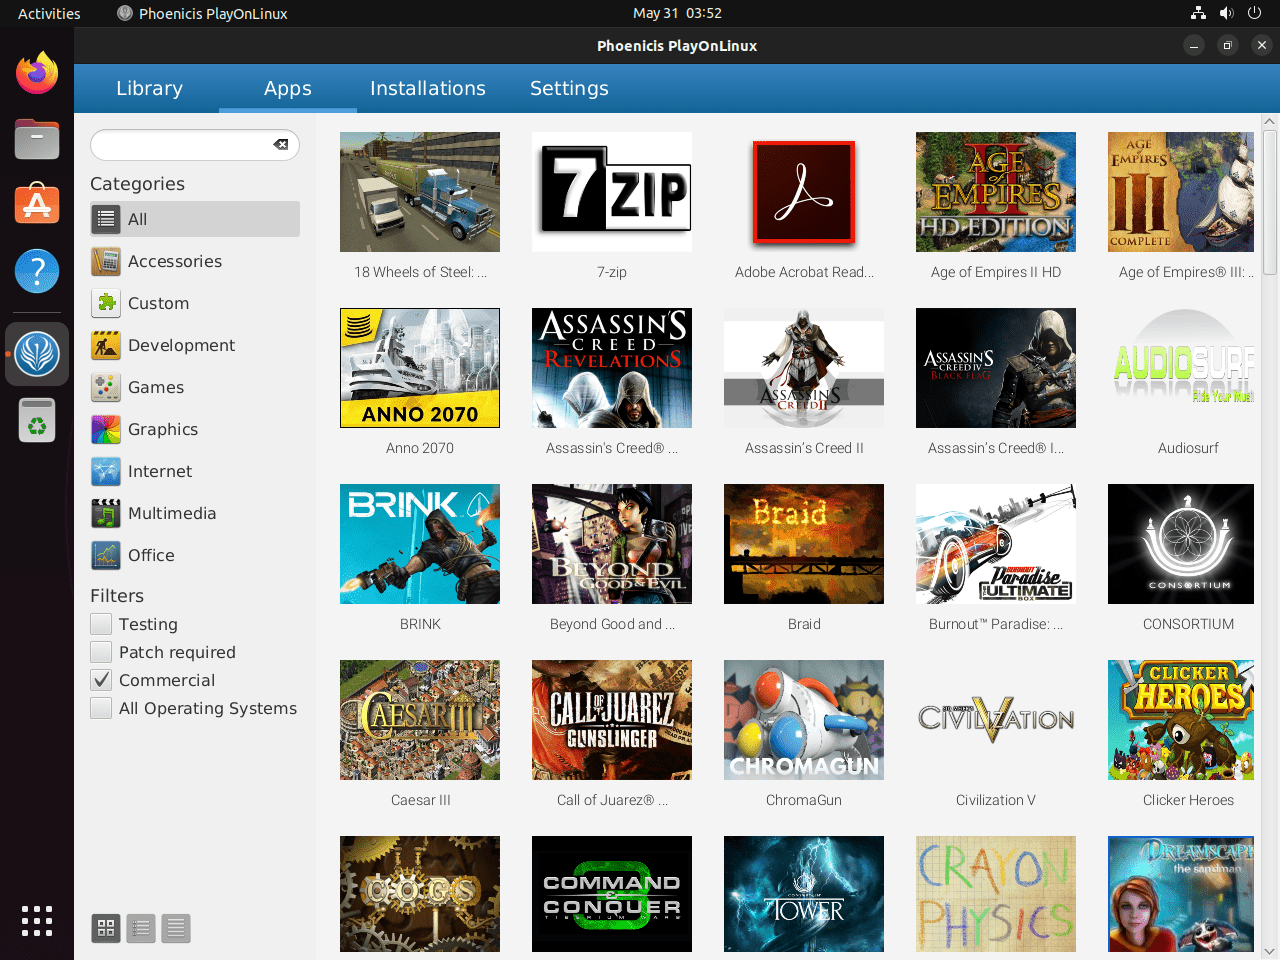Open the Audiosurf app tile
Image resolution: width=1280 pixels, height=960 pixels.
1181,368
